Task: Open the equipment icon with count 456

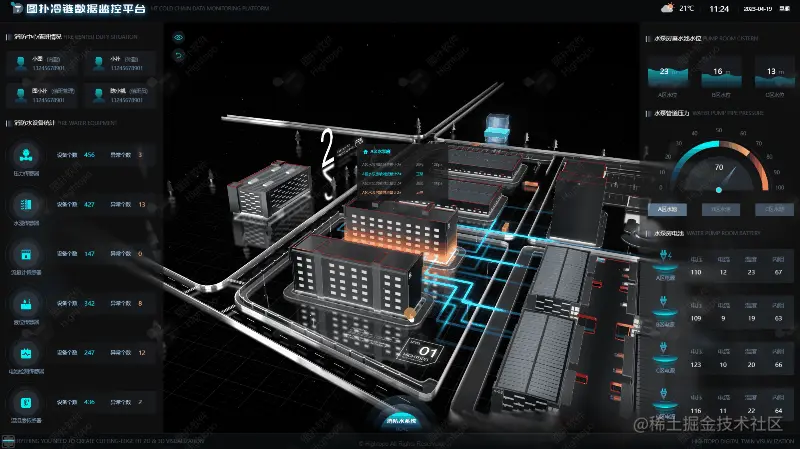Action: pyautogui.click(x=26, y=155)
